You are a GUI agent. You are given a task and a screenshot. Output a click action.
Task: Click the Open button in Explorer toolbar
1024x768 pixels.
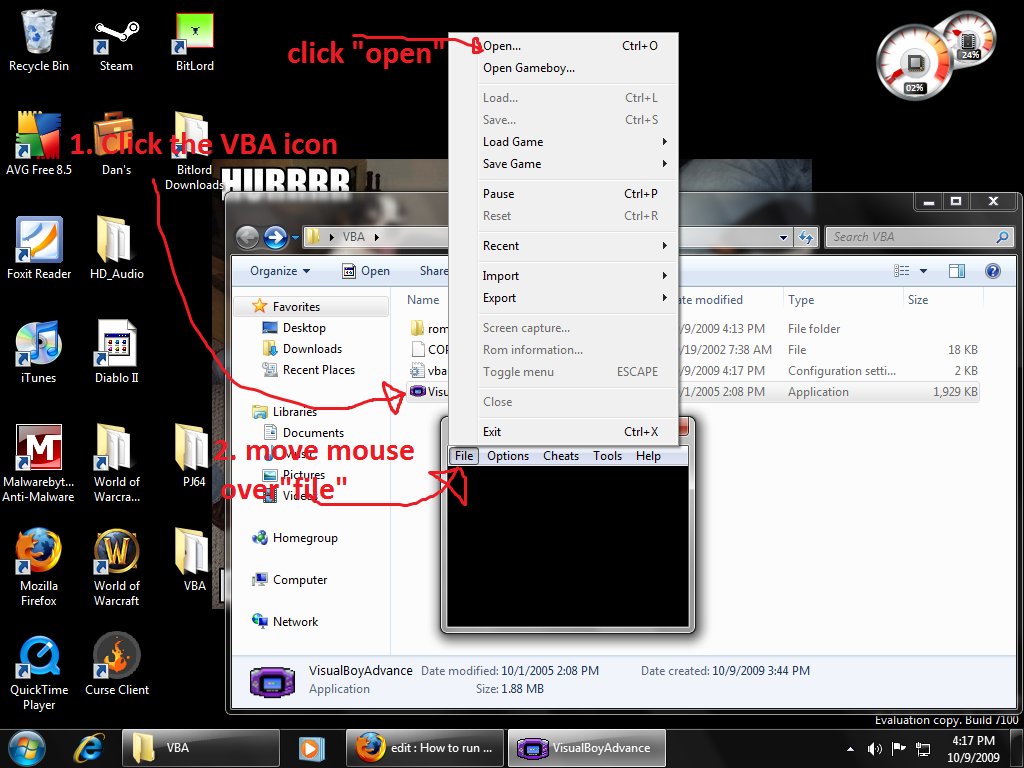tap(366, 270)
